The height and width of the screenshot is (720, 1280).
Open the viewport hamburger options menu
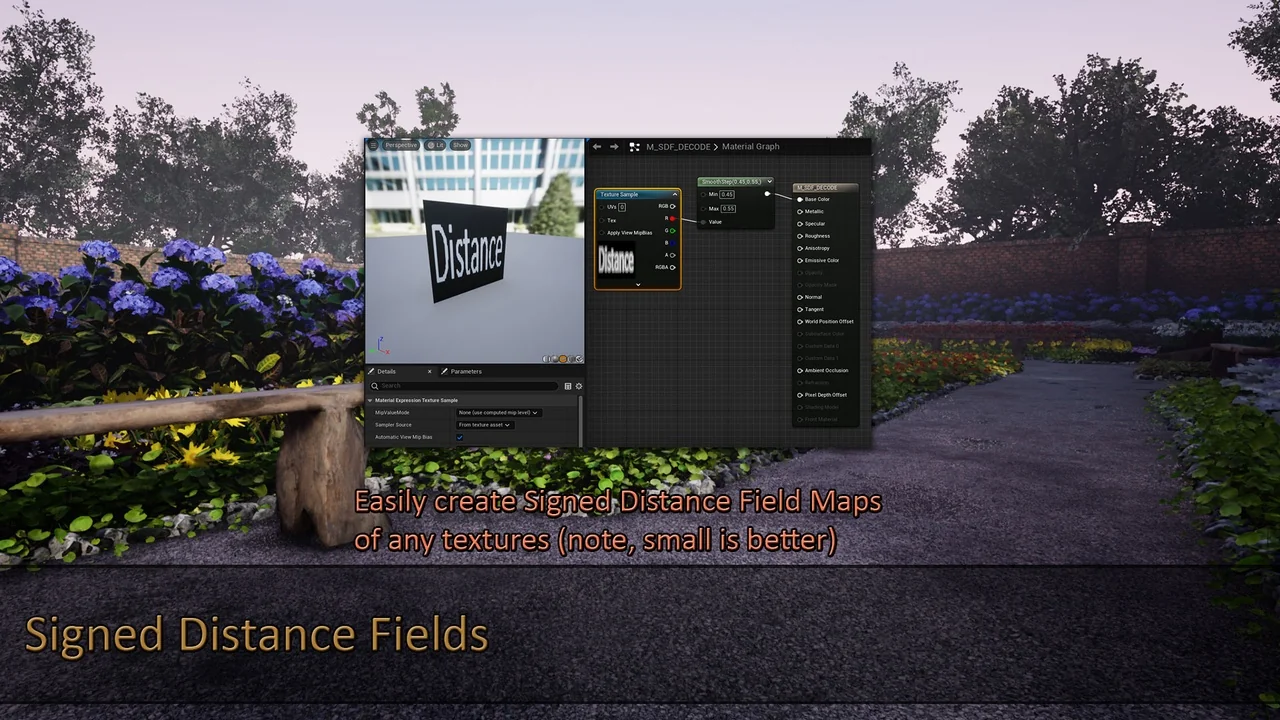[x=373, y=146]
